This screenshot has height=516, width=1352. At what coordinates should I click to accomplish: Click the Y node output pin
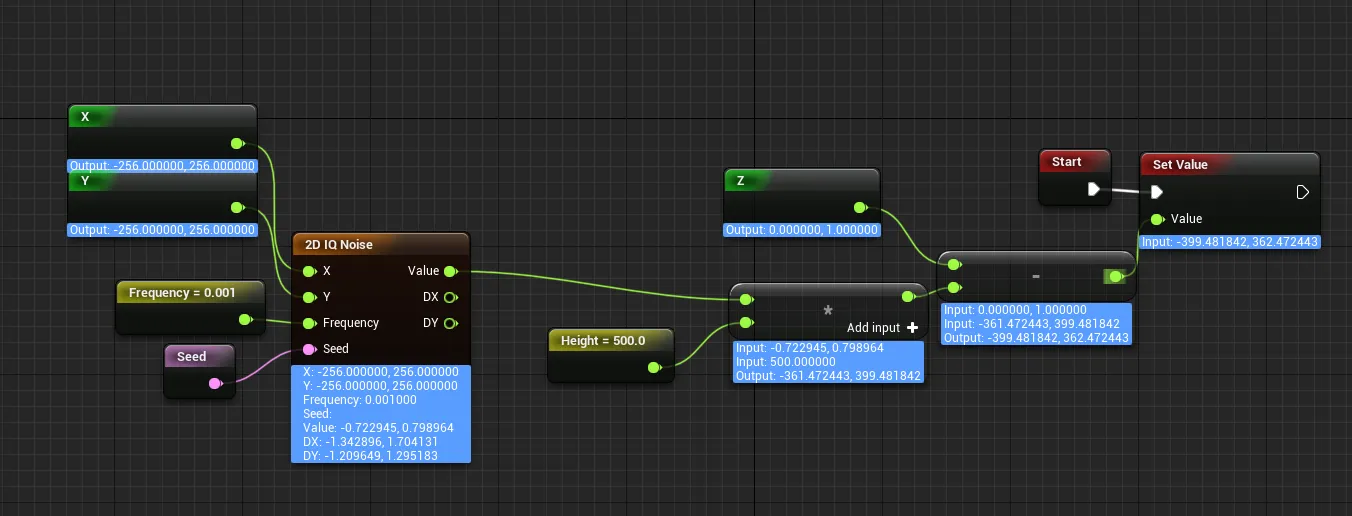pyautogui.click(x=237, y=207)
